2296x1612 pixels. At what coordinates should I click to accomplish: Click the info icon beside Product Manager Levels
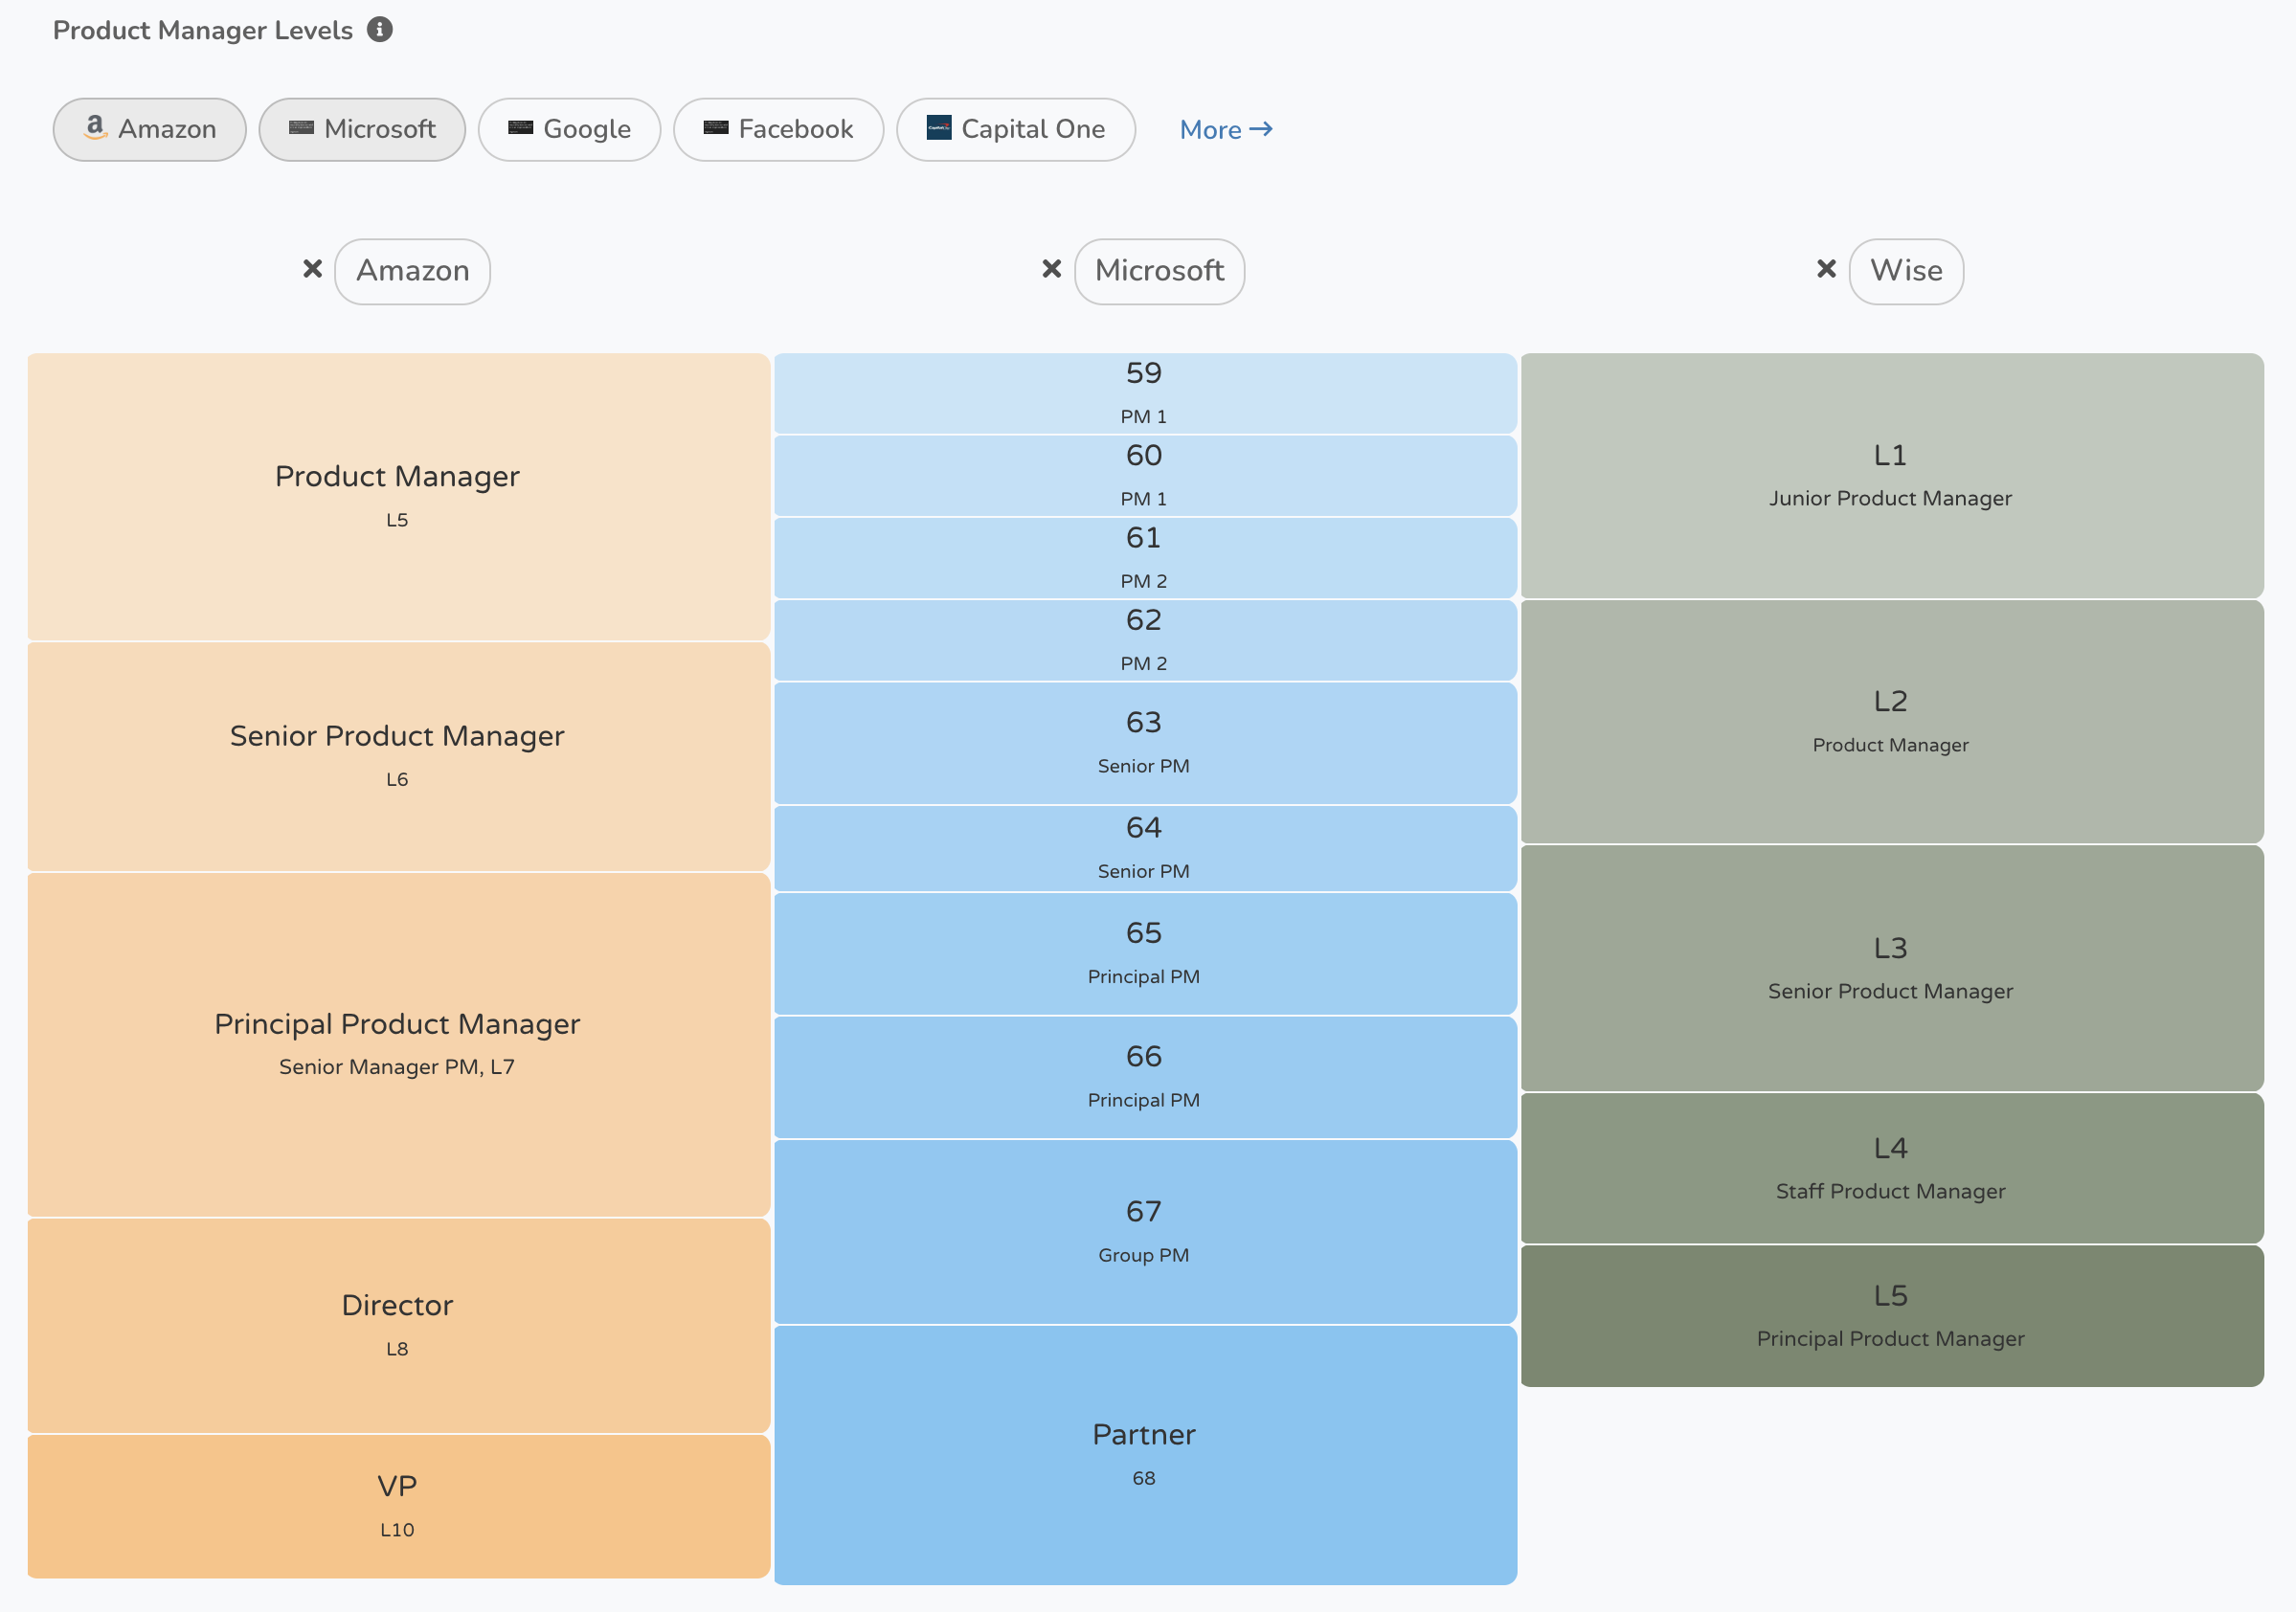pos(379,29)
